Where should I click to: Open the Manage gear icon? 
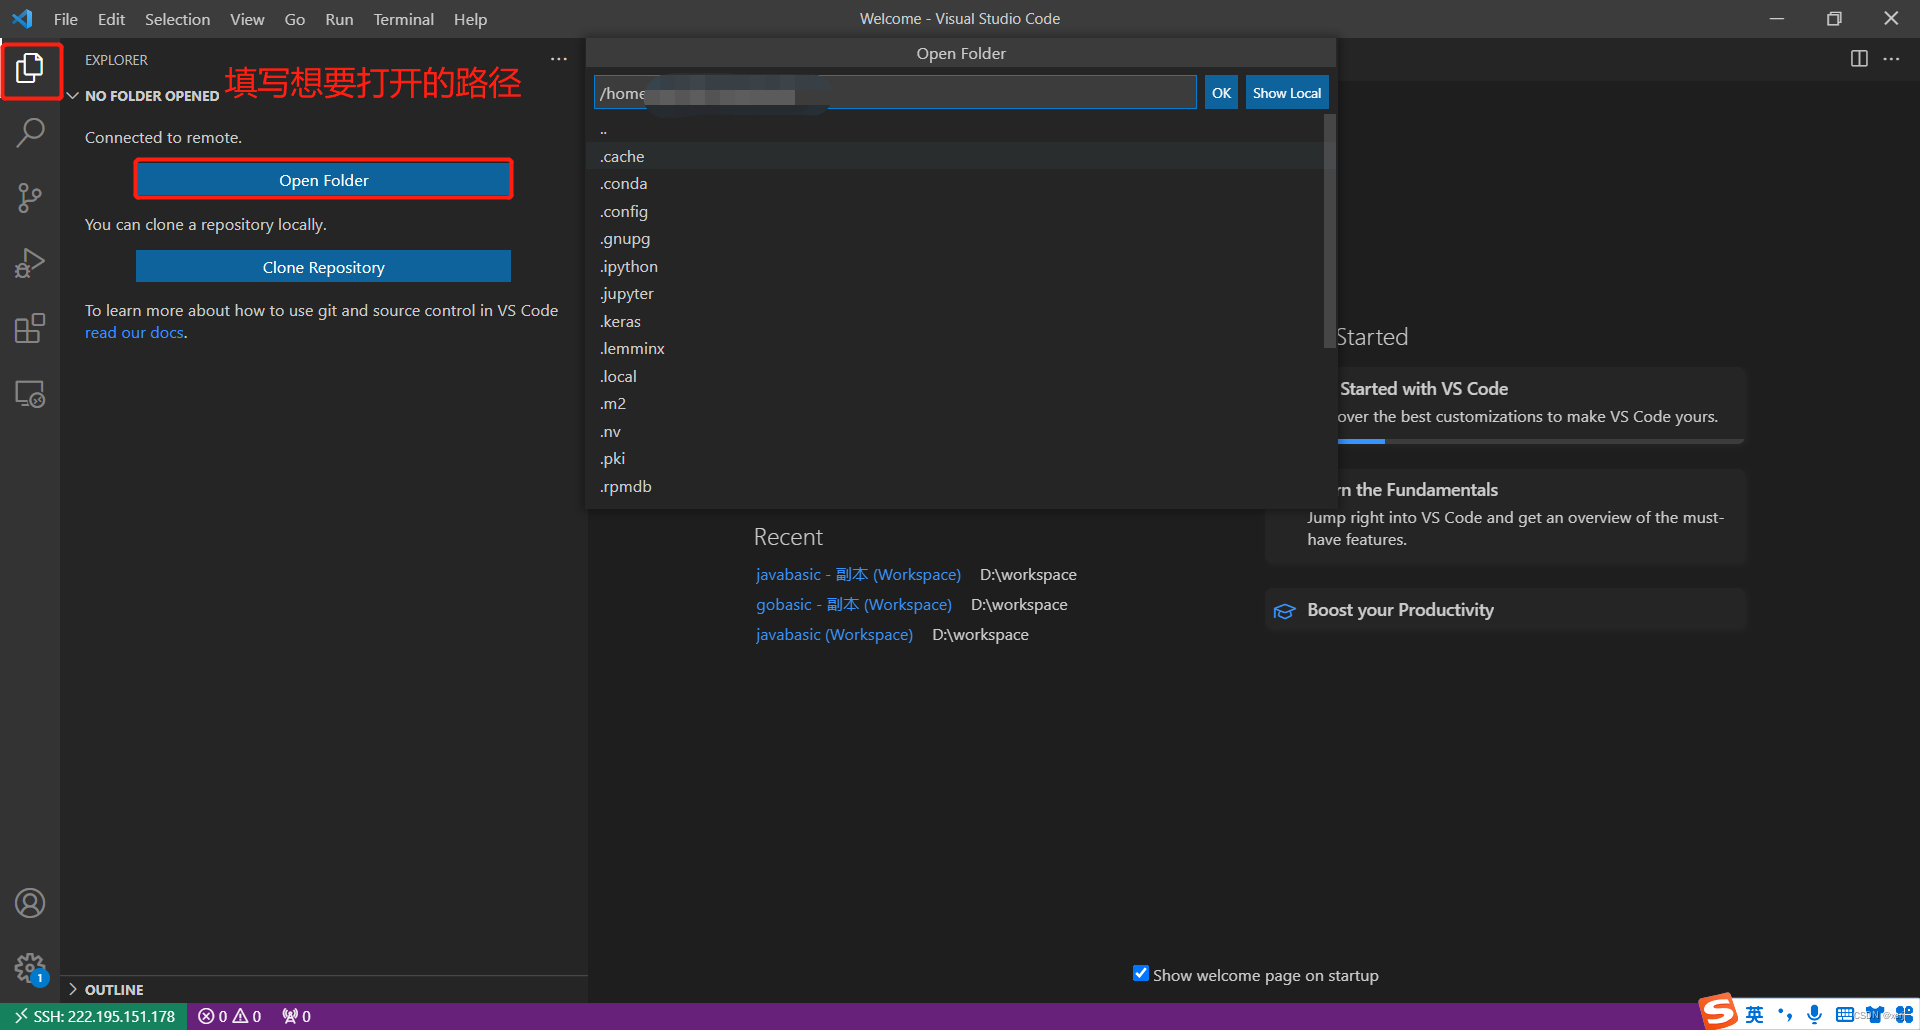point(31,967)
